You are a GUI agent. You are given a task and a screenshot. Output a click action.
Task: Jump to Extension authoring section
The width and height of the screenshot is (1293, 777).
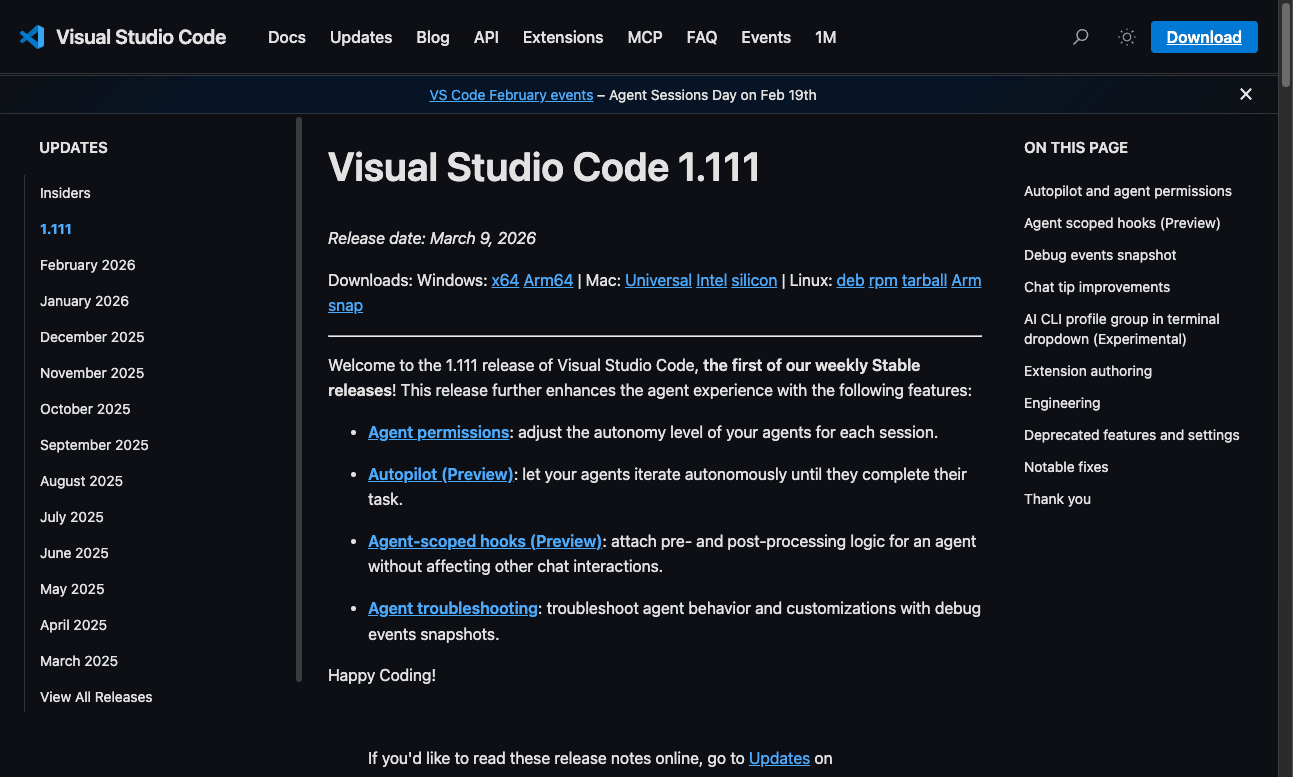tap(1088, 371)
